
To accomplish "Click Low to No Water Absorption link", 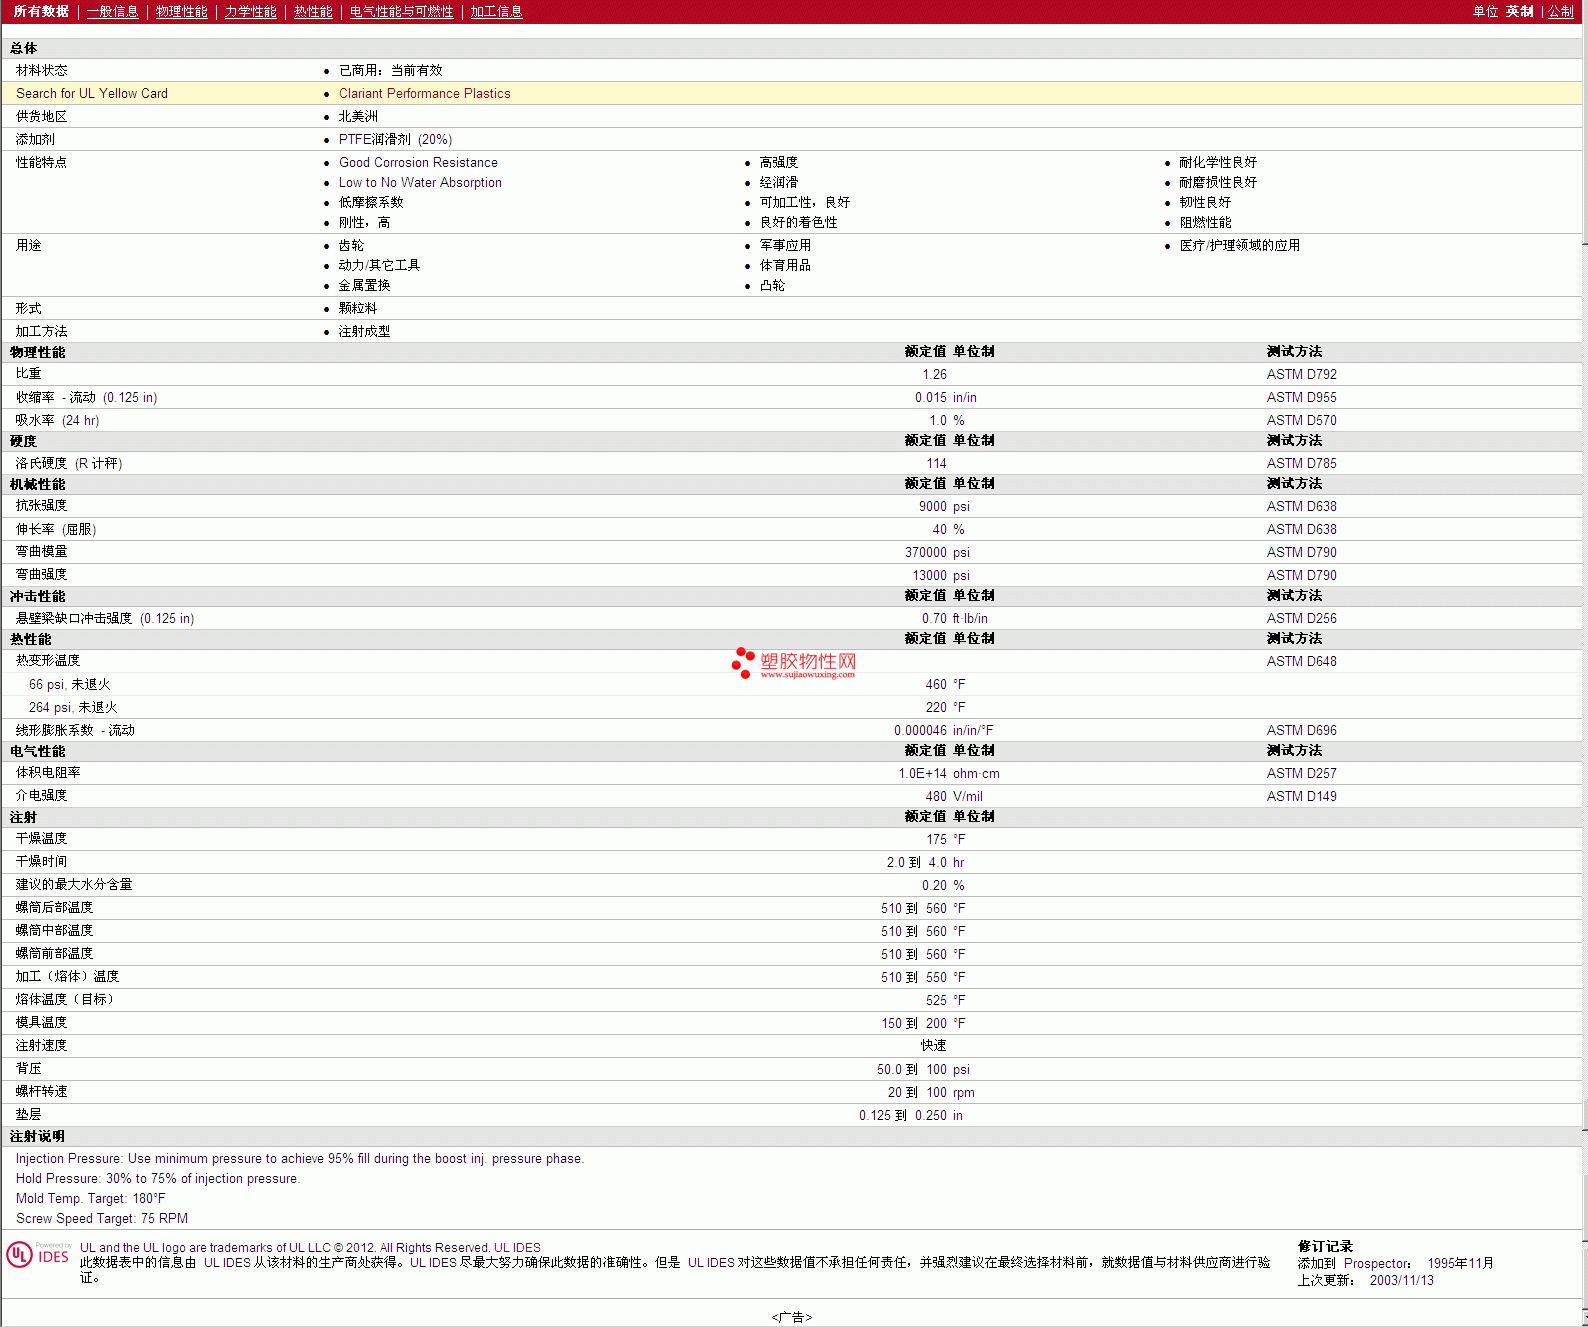I will coord(420,183).
